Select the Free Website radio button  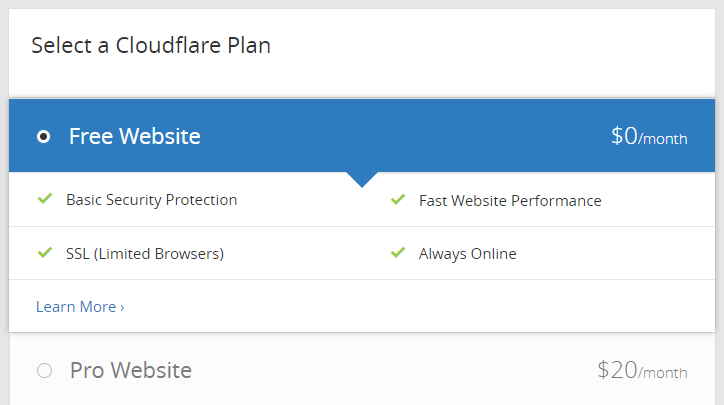pos(43,137)
